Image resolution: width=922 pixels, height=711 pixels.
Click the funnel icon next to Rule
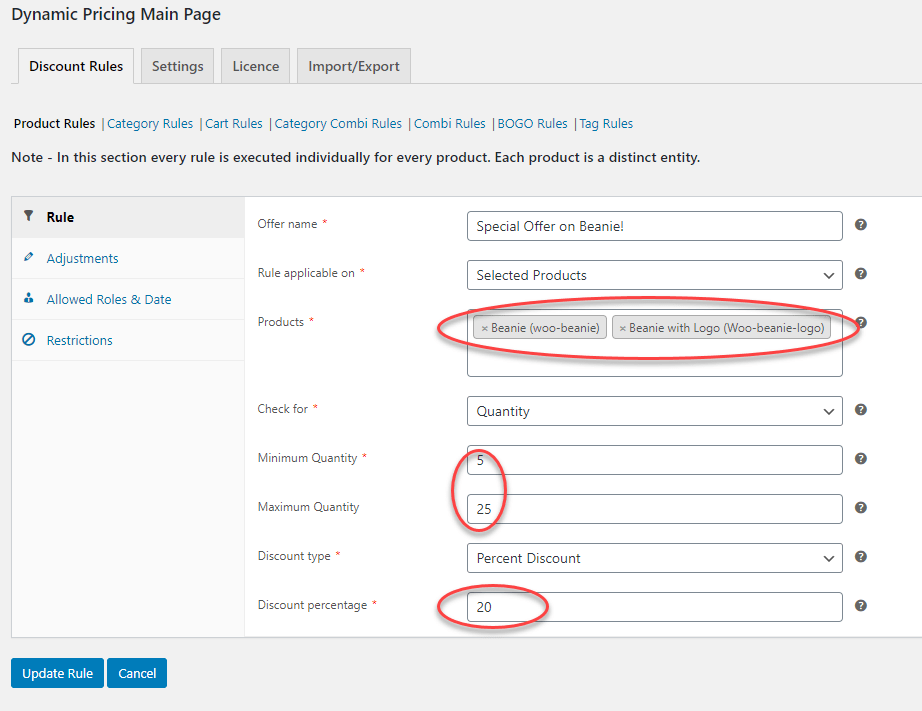pos(28,216)
